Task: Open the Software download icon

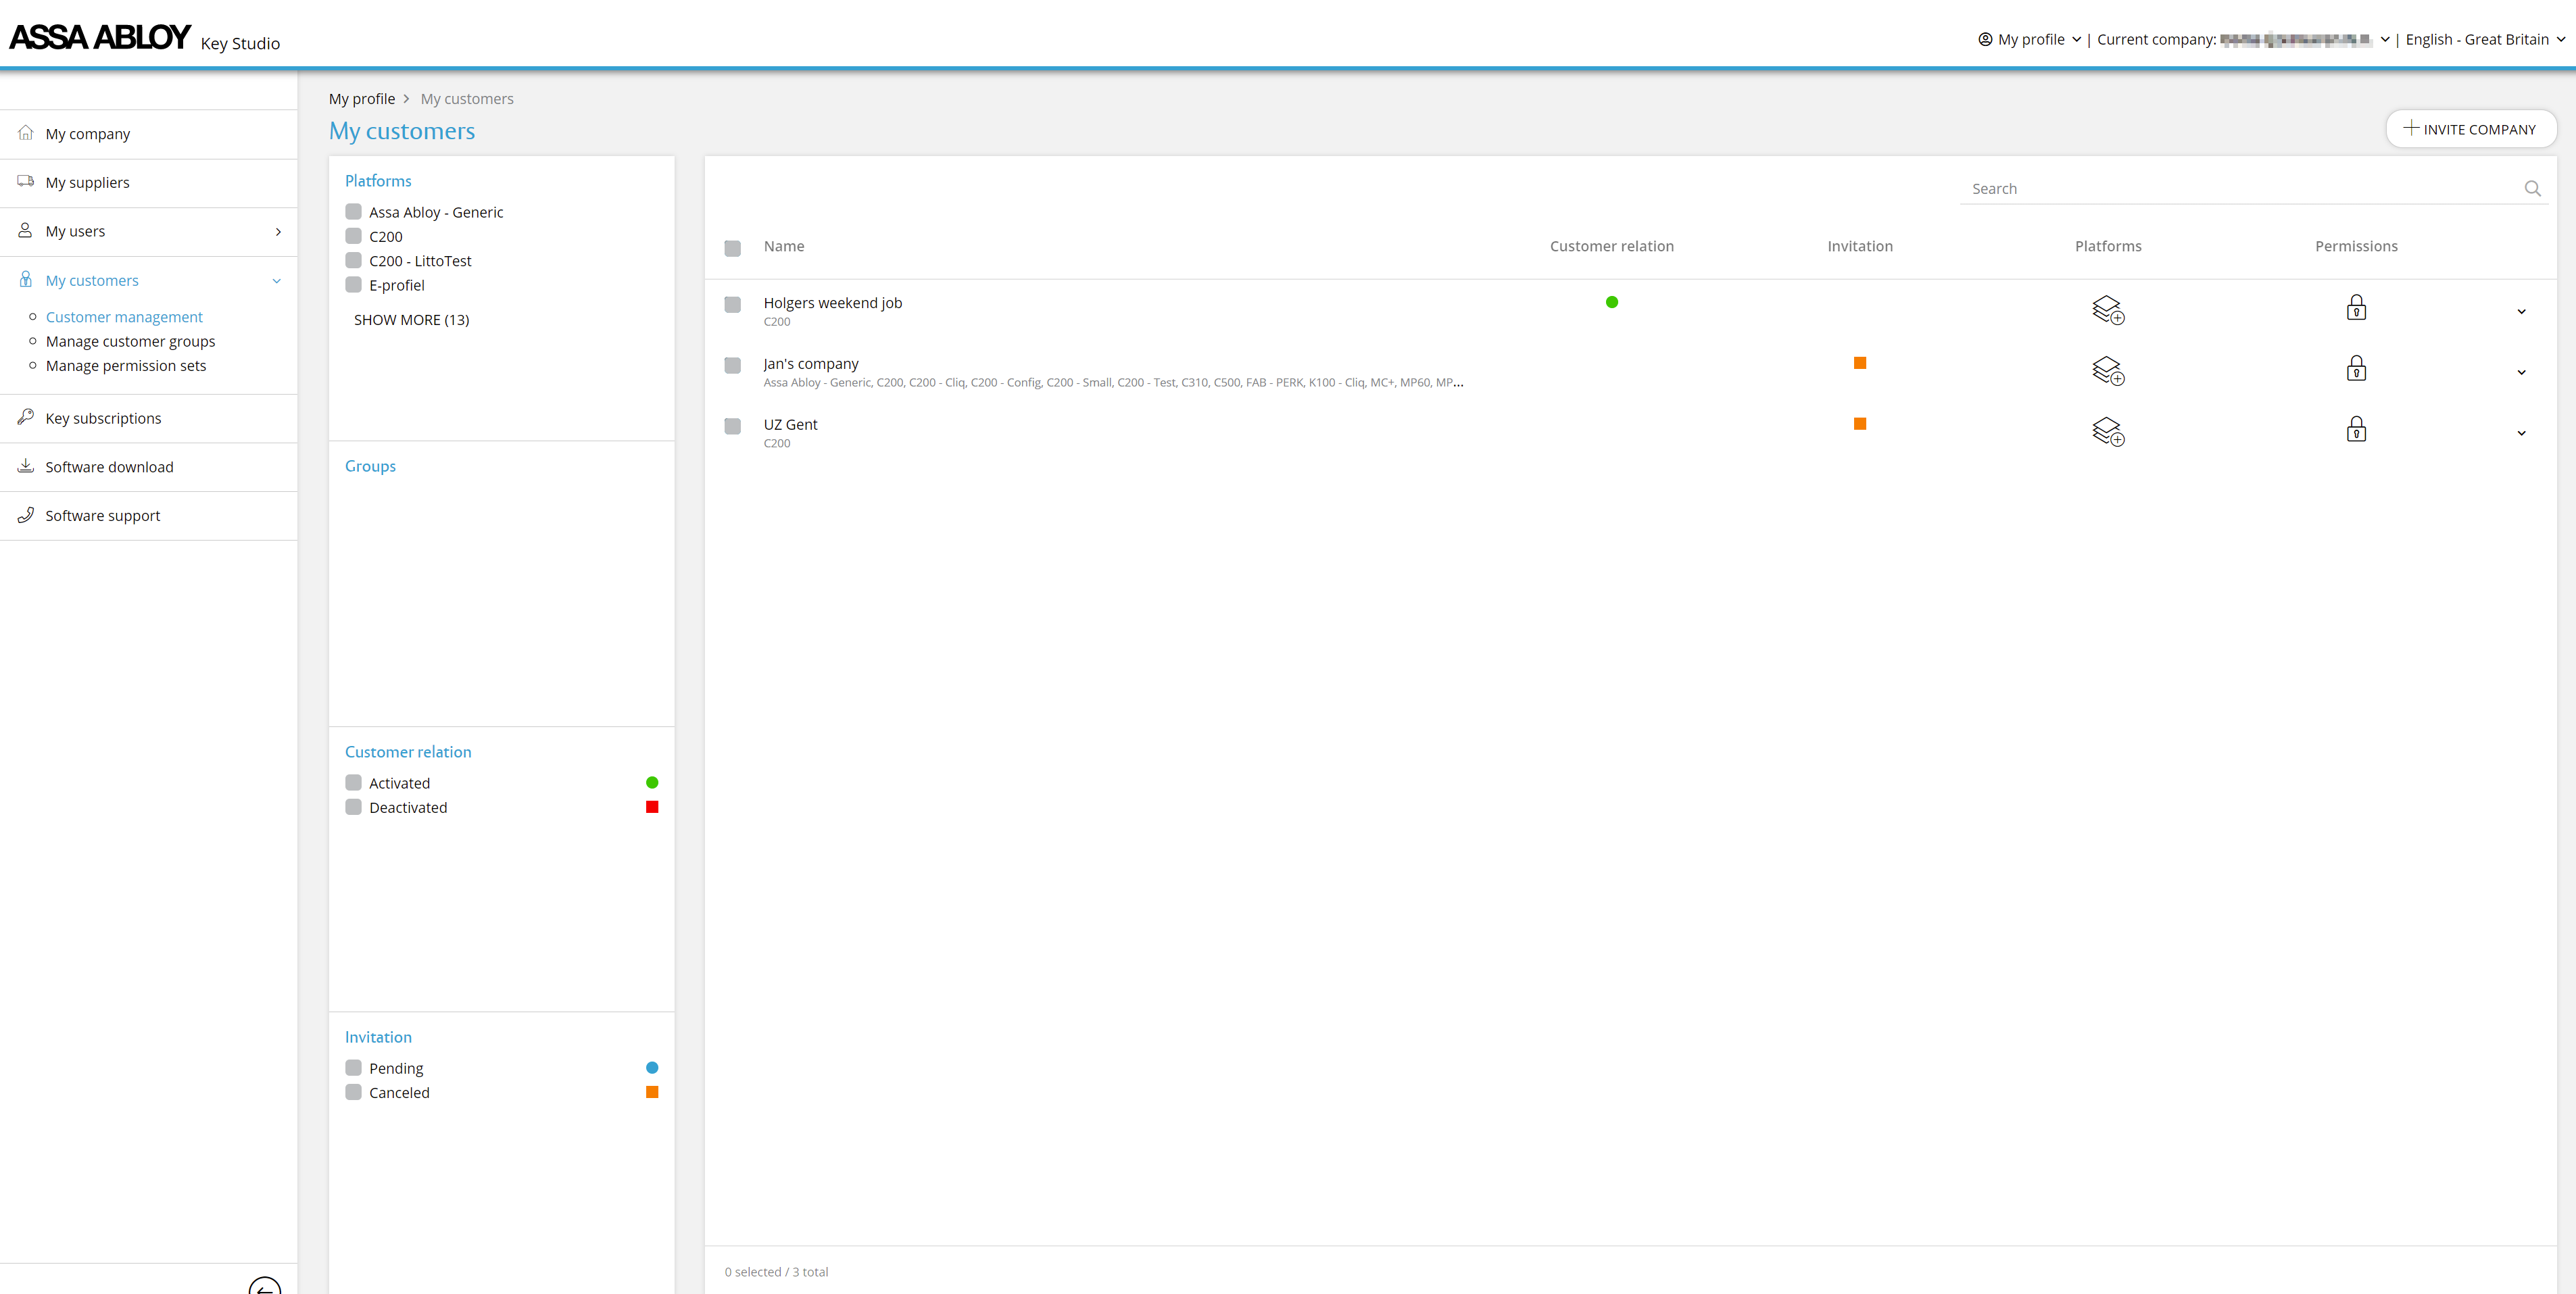Action: [25, 466]
